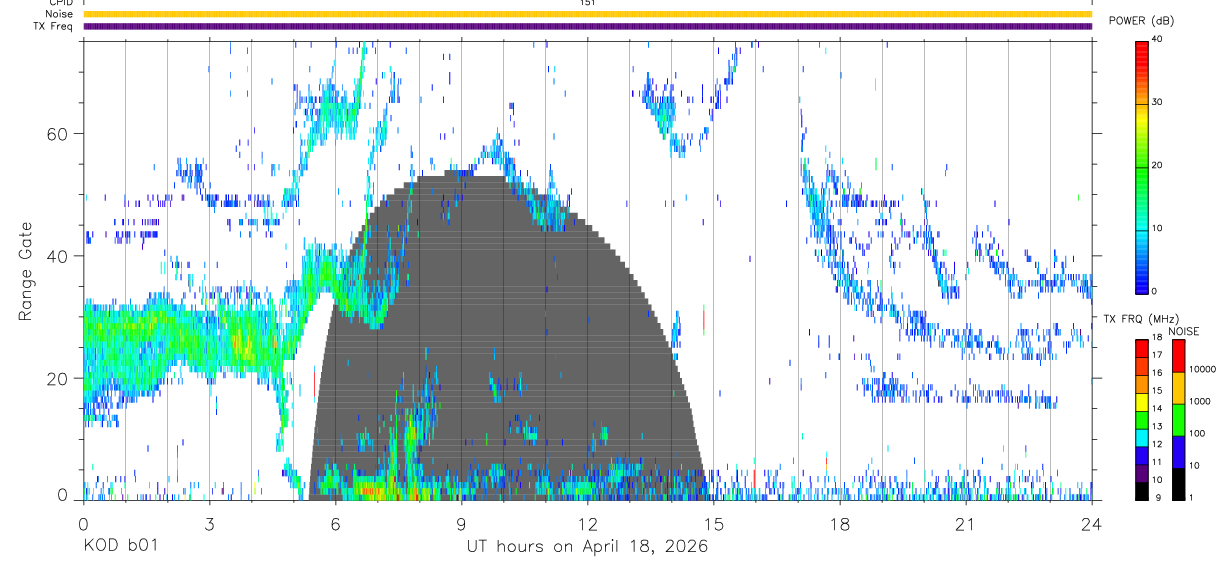The width and height of the screenshot is (1228, 567).
Task: Pick the red top noise swatch
Action: pos(1178,356)
